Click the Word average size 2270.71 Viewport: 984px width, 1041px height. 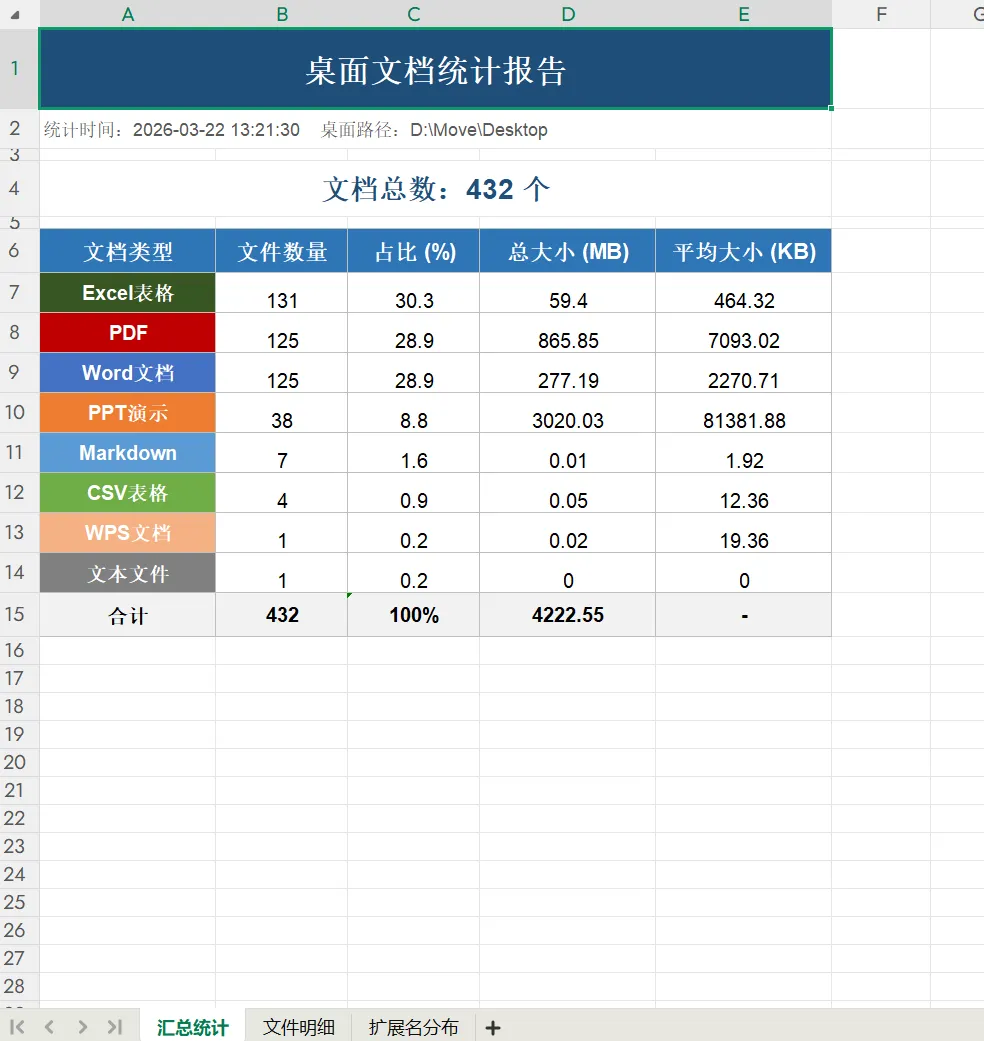pyautogui.click(x=744, y=372)
